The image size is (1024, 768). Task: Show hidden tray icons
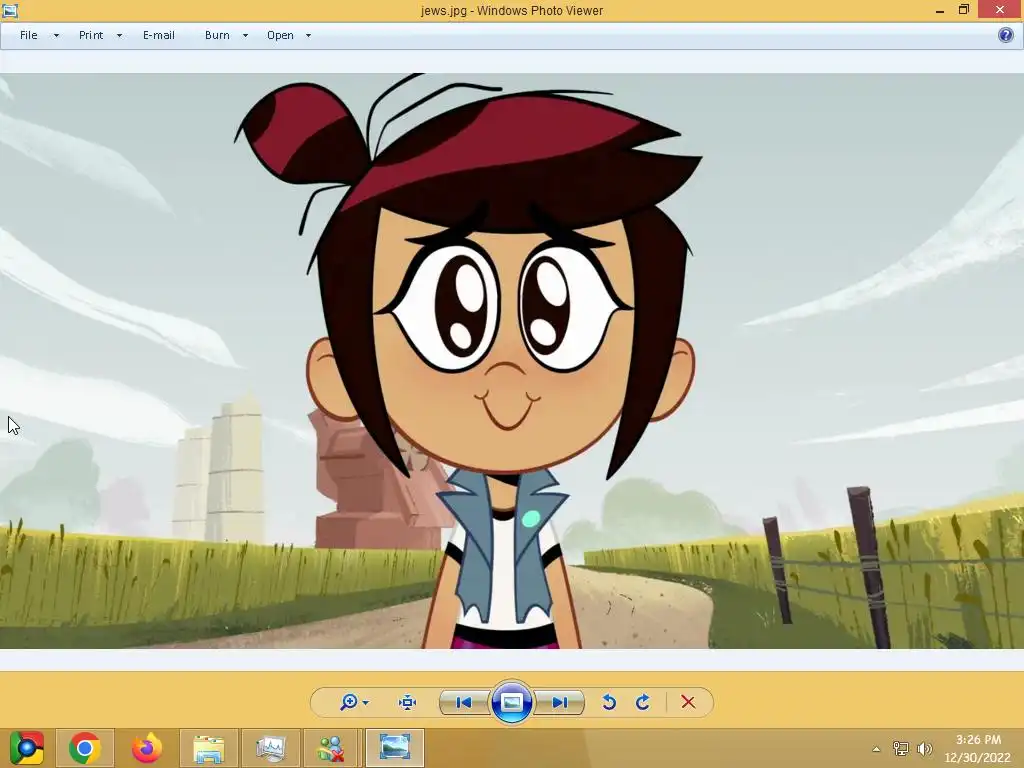coord(876,749)
